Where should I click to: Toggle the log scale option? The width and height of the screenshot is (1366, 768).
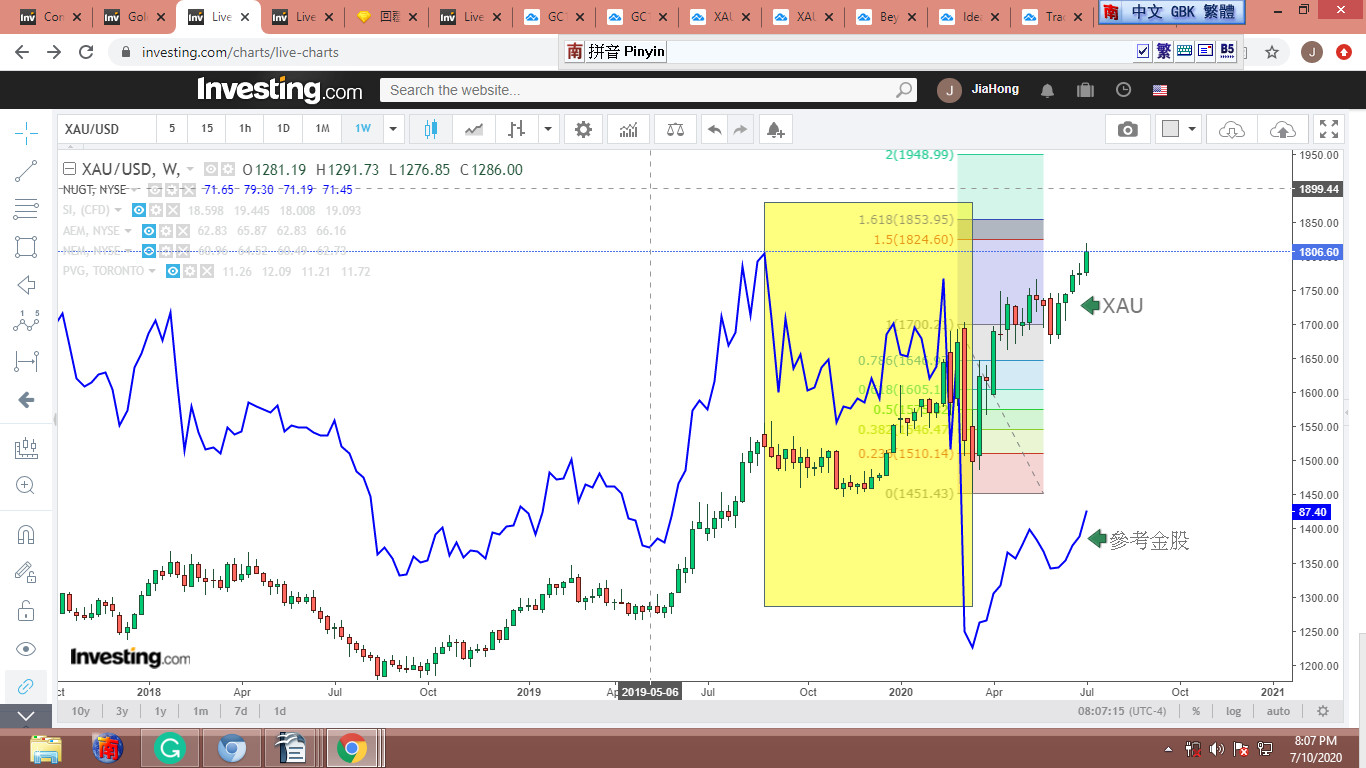point(1234,711)
